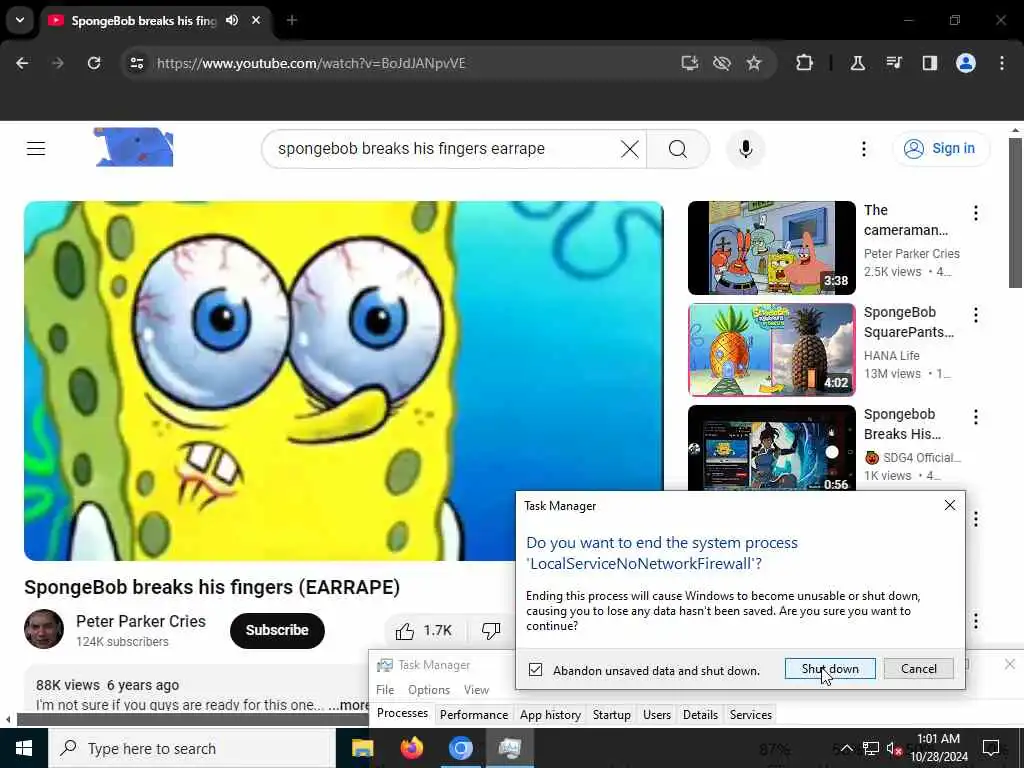Click the taskbar search box
Screen dimensions: 1024x768
click(191, 748)
